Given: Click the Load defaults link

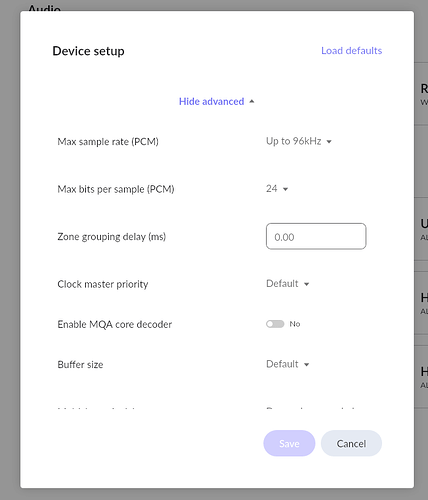Looking at the screenshot, I should [x=351, y=51].
